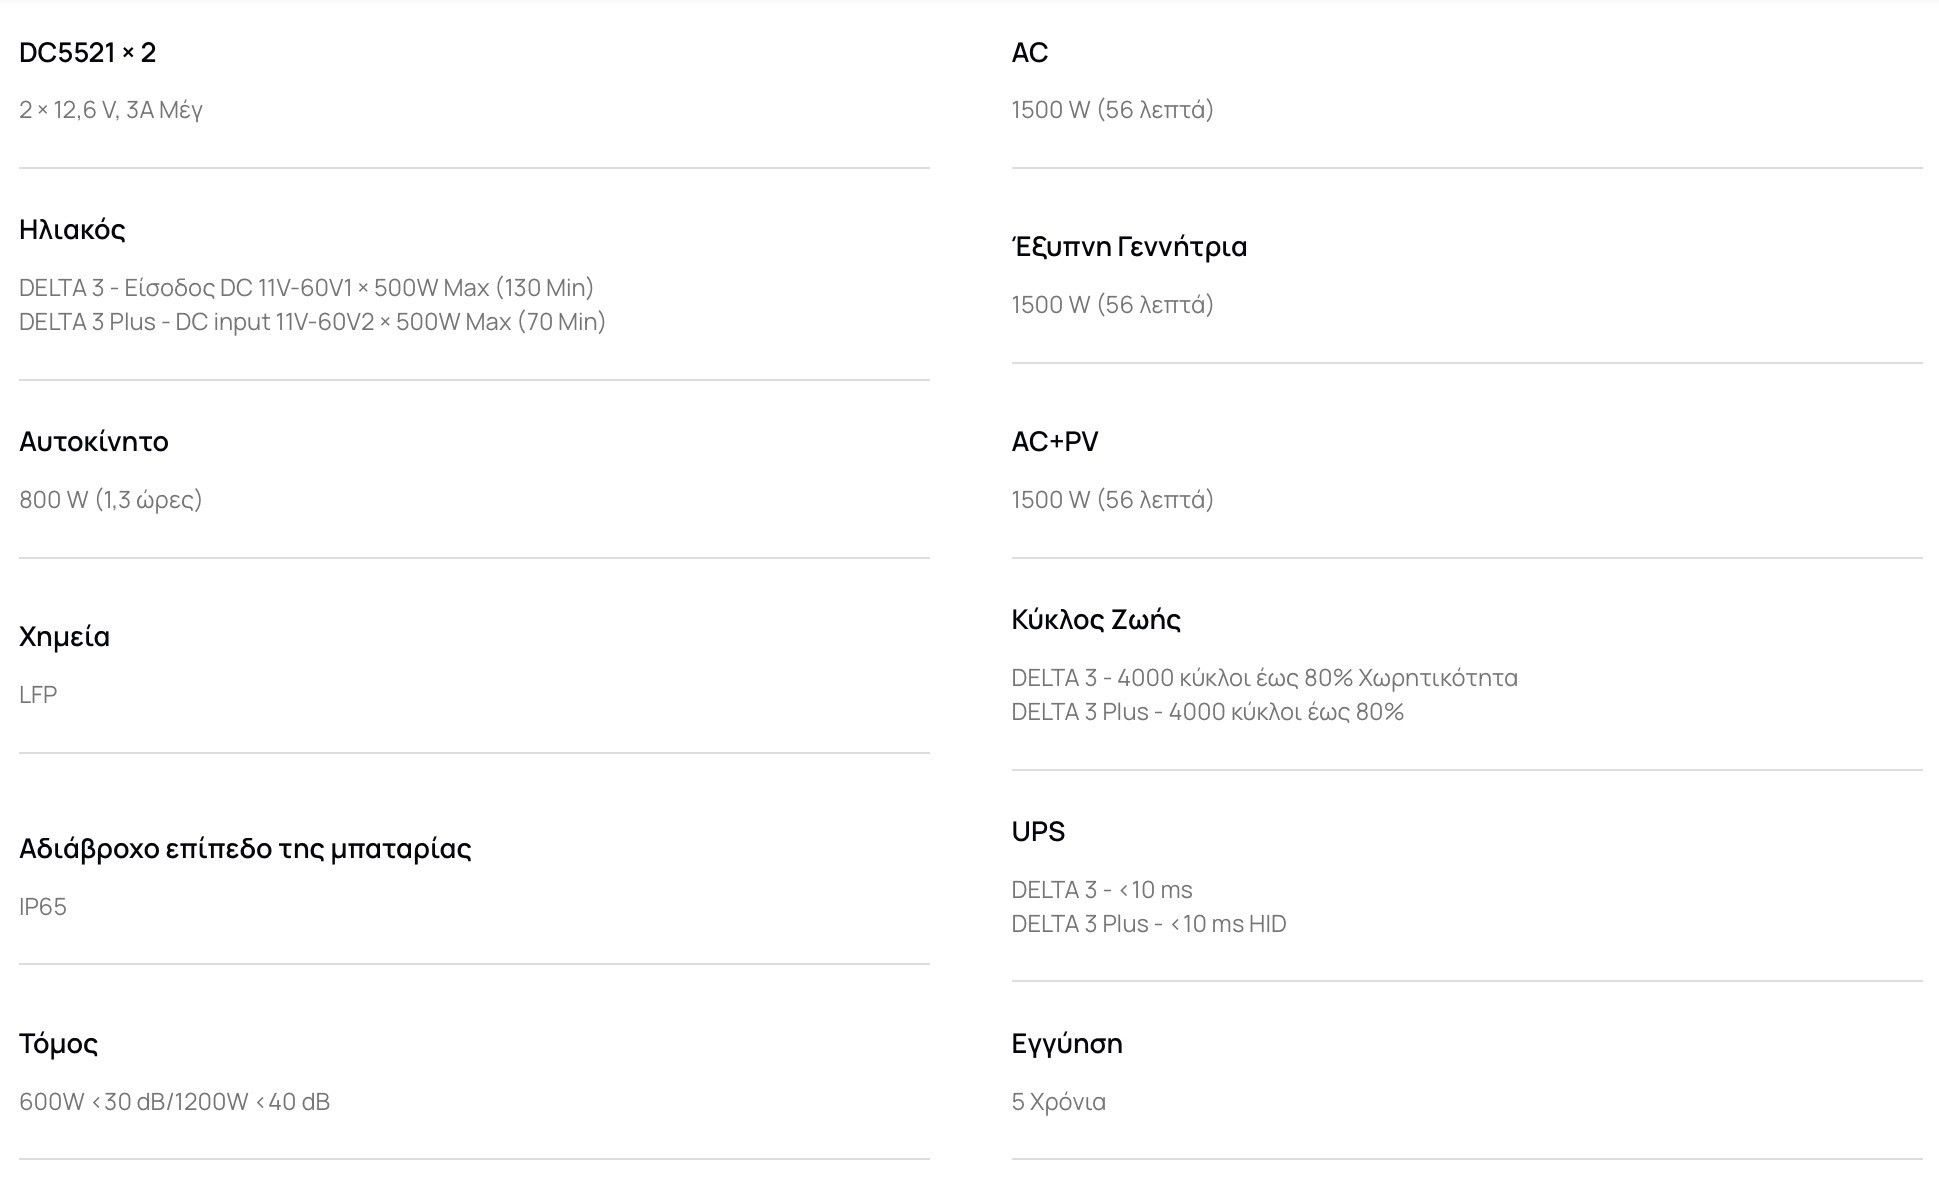The image size is (1939, 1177).
Task: Click the Αδιάβροχο επίπεδο της μπαταρίας heading
Action: pyautogui.click(x=245, y=849)
